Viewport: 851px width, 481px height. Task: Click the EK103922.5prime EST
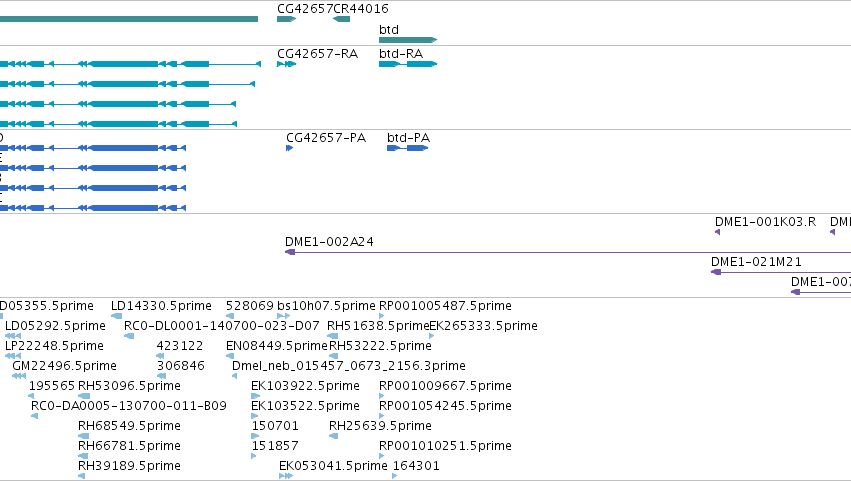[x=256, y=396]
